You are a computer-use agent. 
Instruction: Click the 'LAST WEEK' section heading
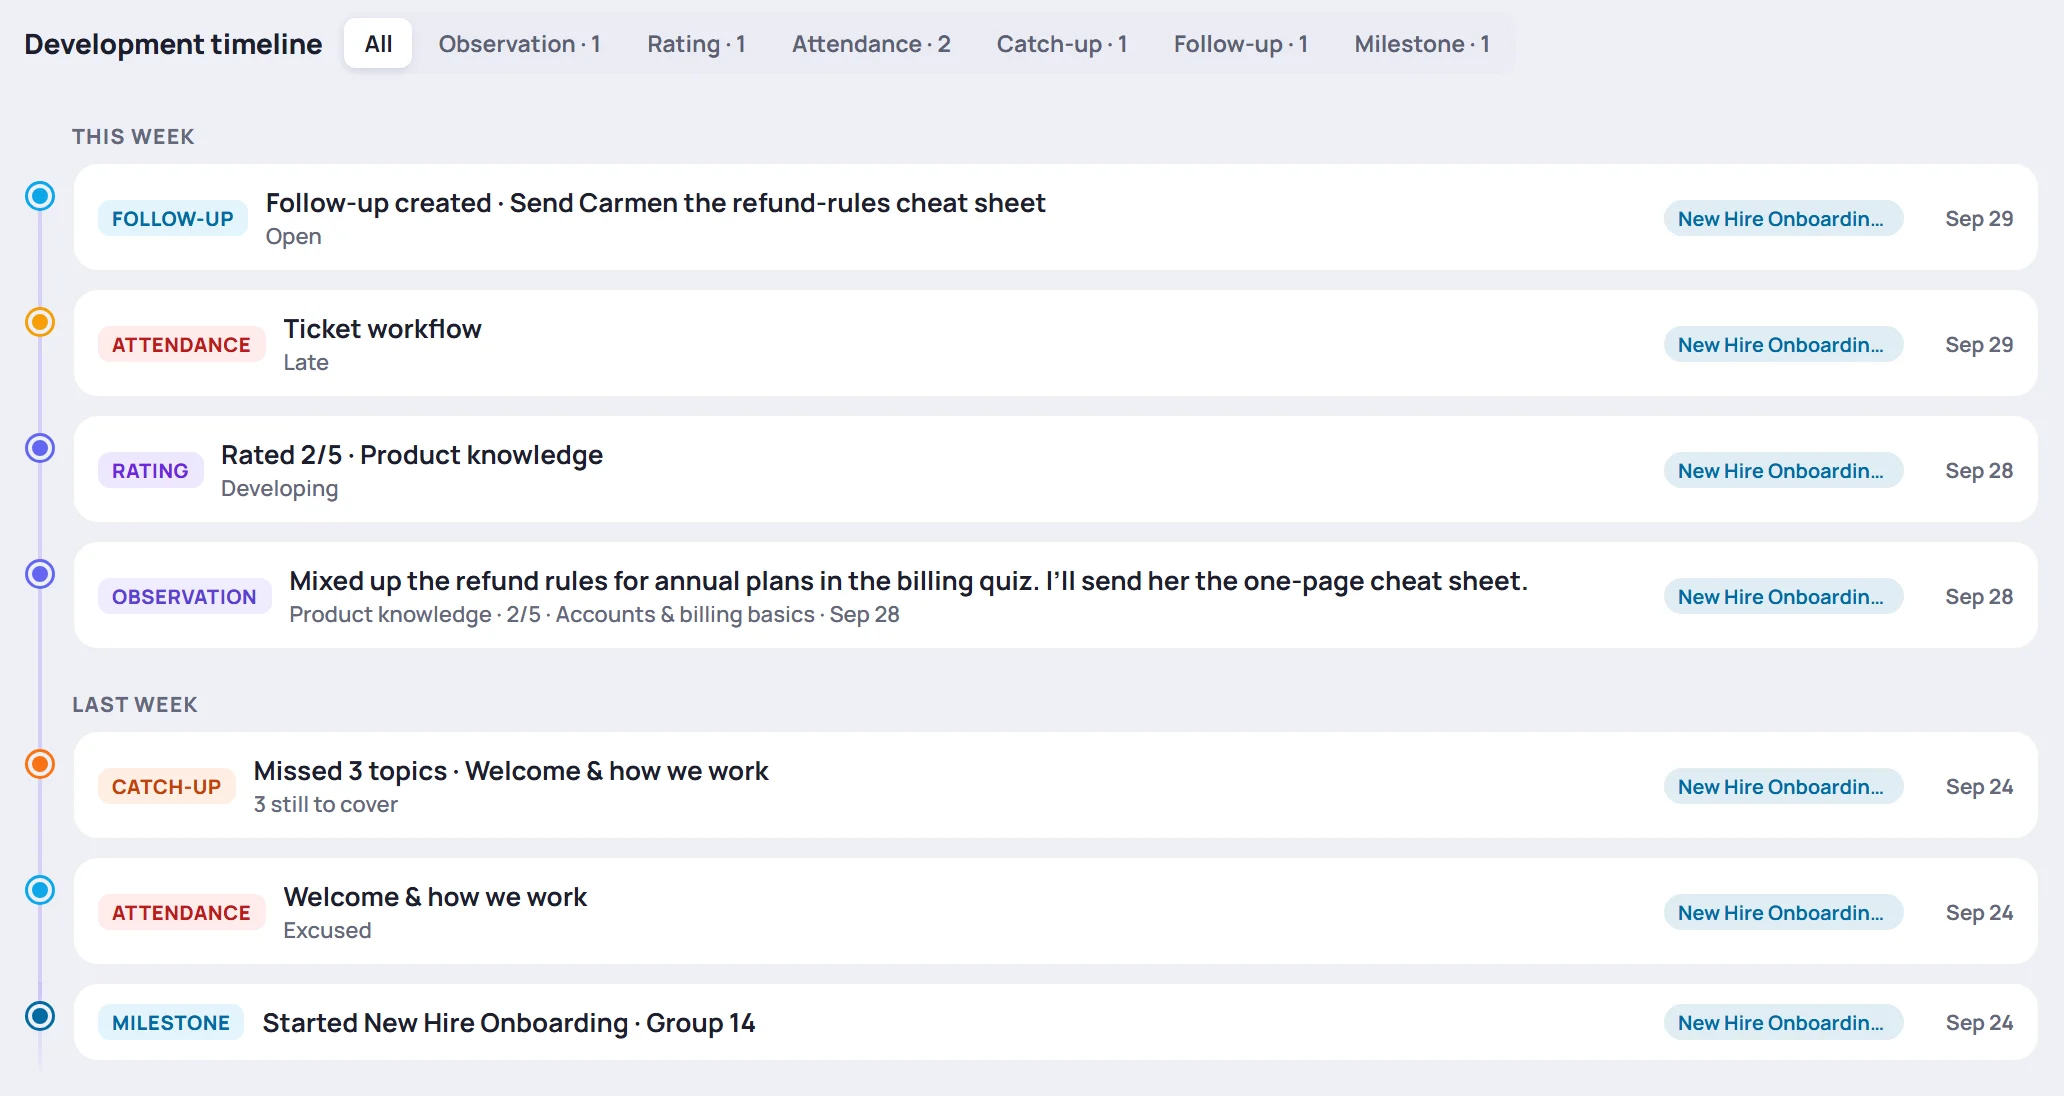[135, 705]
